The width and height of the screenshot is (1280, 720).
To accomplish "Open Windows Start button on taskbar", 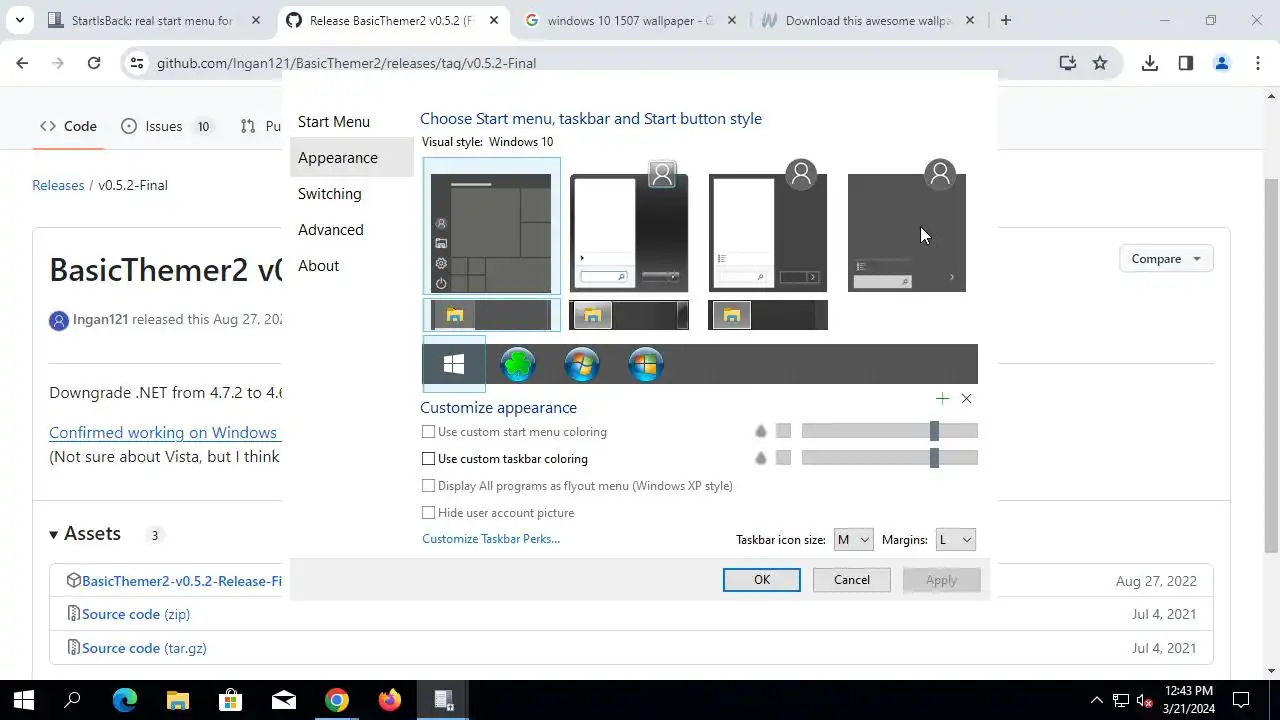I will coord(24,700).
